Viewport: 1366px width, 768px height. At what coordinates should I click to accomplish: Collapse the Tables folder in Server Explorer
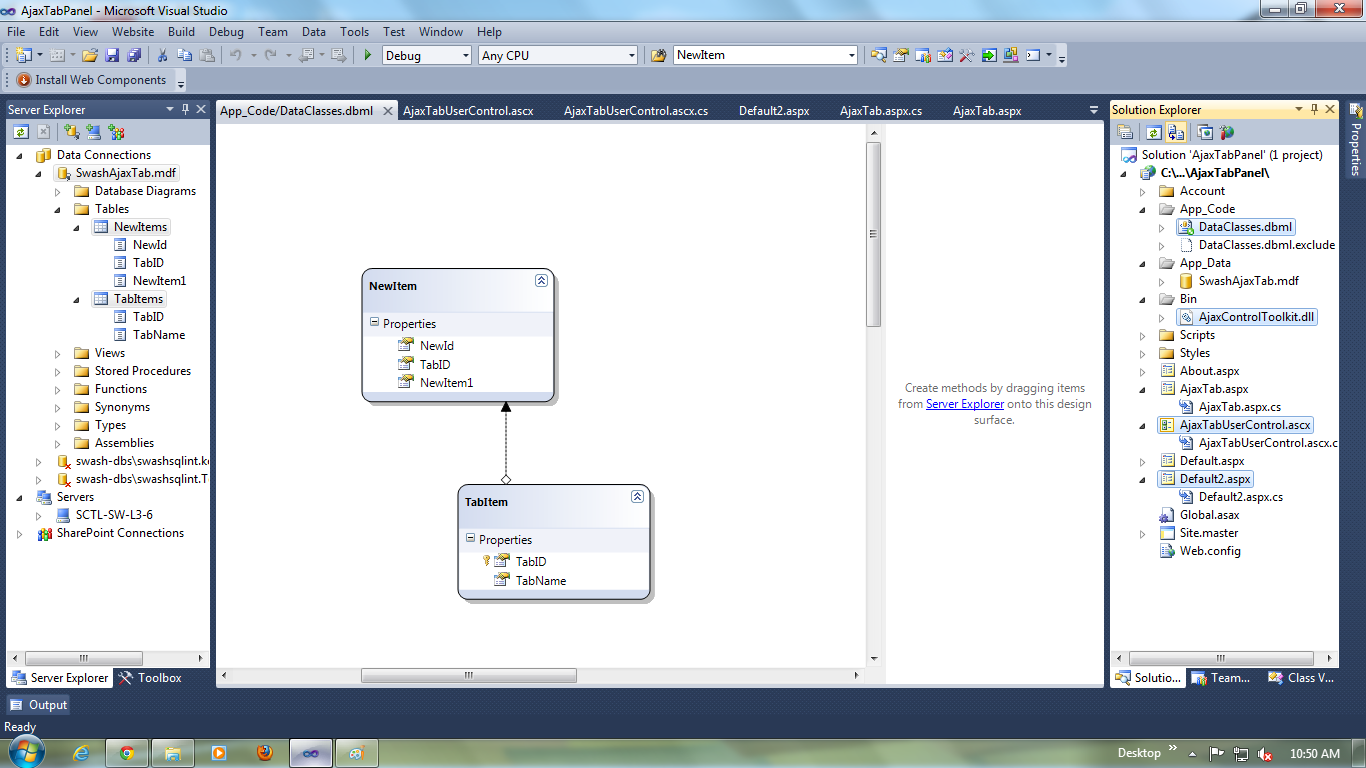click(58, 209)
